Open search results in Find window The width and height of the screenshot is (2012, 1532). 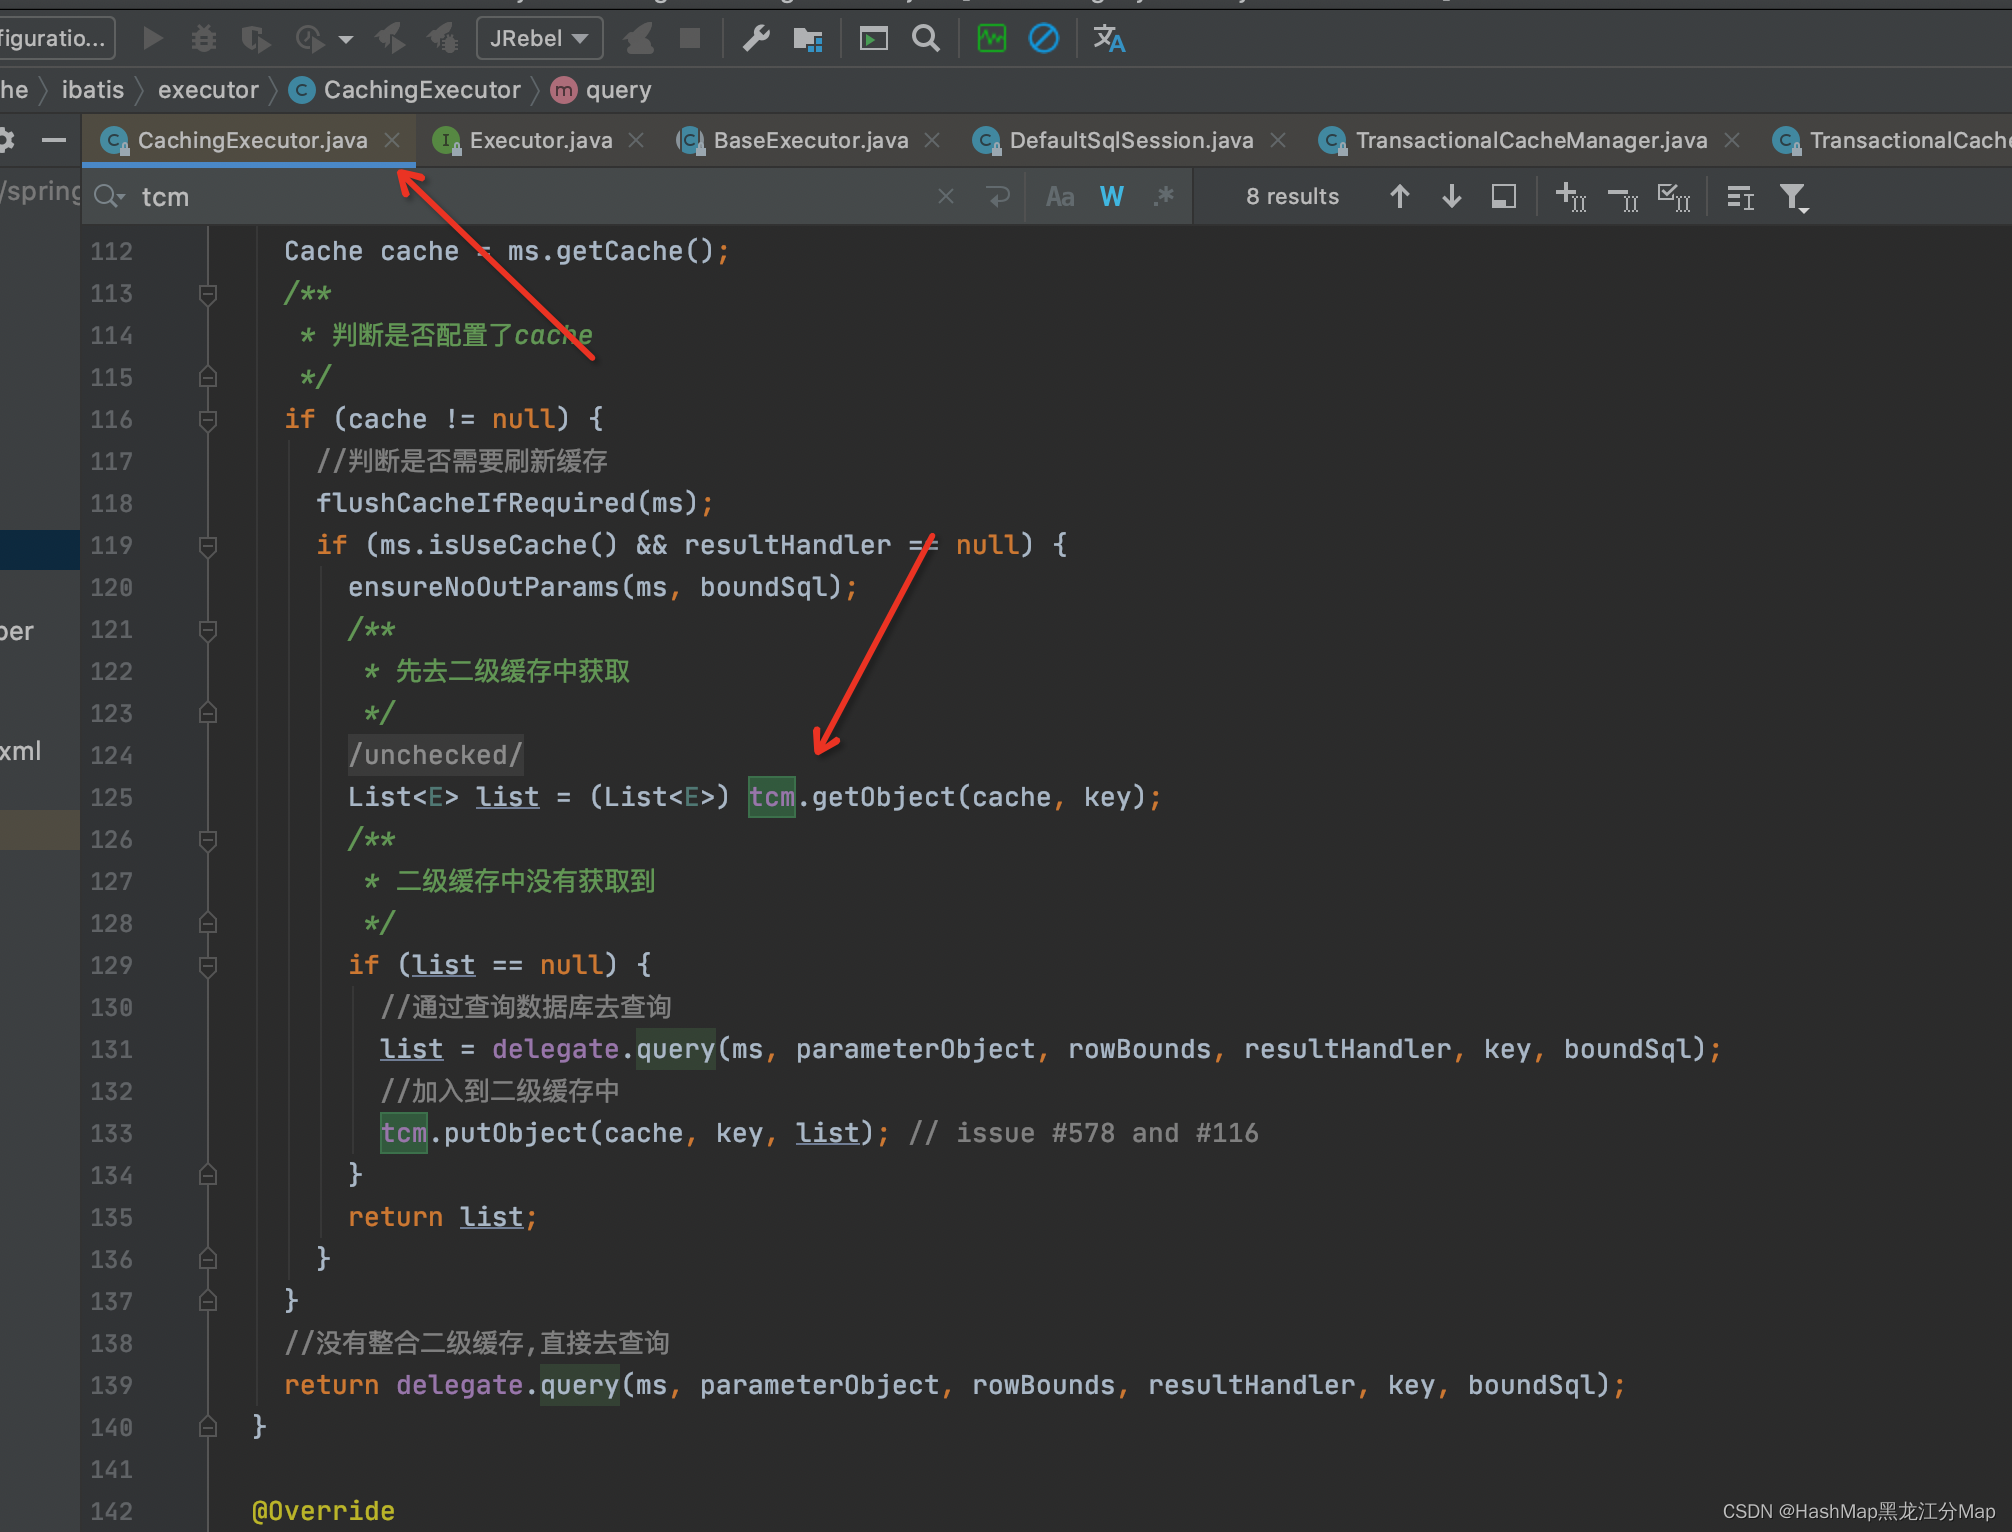click(x=1504, y=197)
